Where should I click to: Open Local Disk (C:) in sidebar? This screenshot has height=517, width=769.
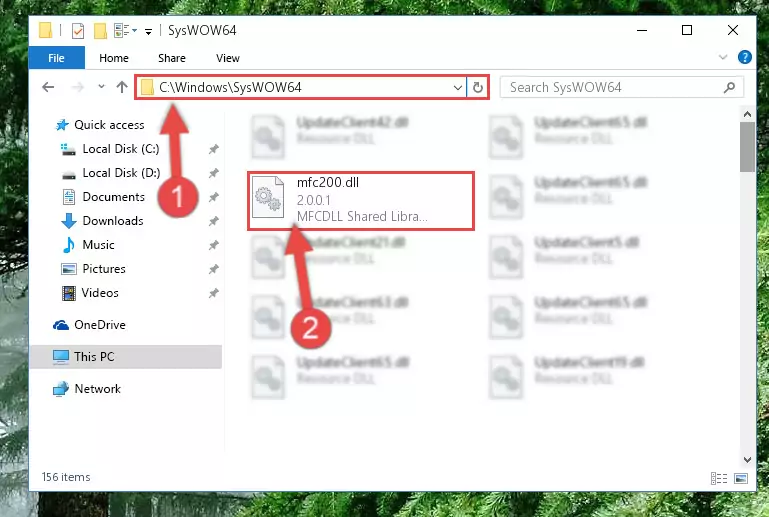pyautogui.click(x=121, y=149)
